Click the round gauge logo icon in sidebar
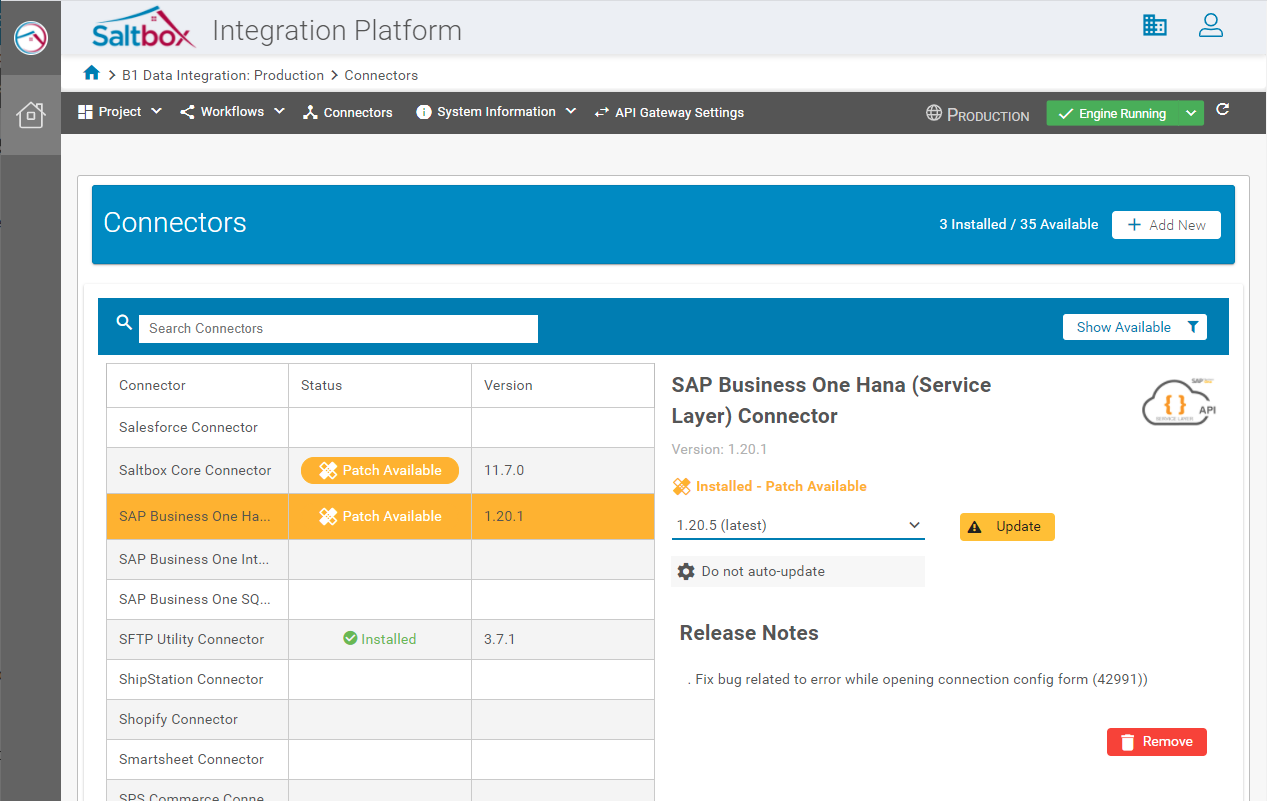This screenshot has width=1267, height=801. pos(31,38)
